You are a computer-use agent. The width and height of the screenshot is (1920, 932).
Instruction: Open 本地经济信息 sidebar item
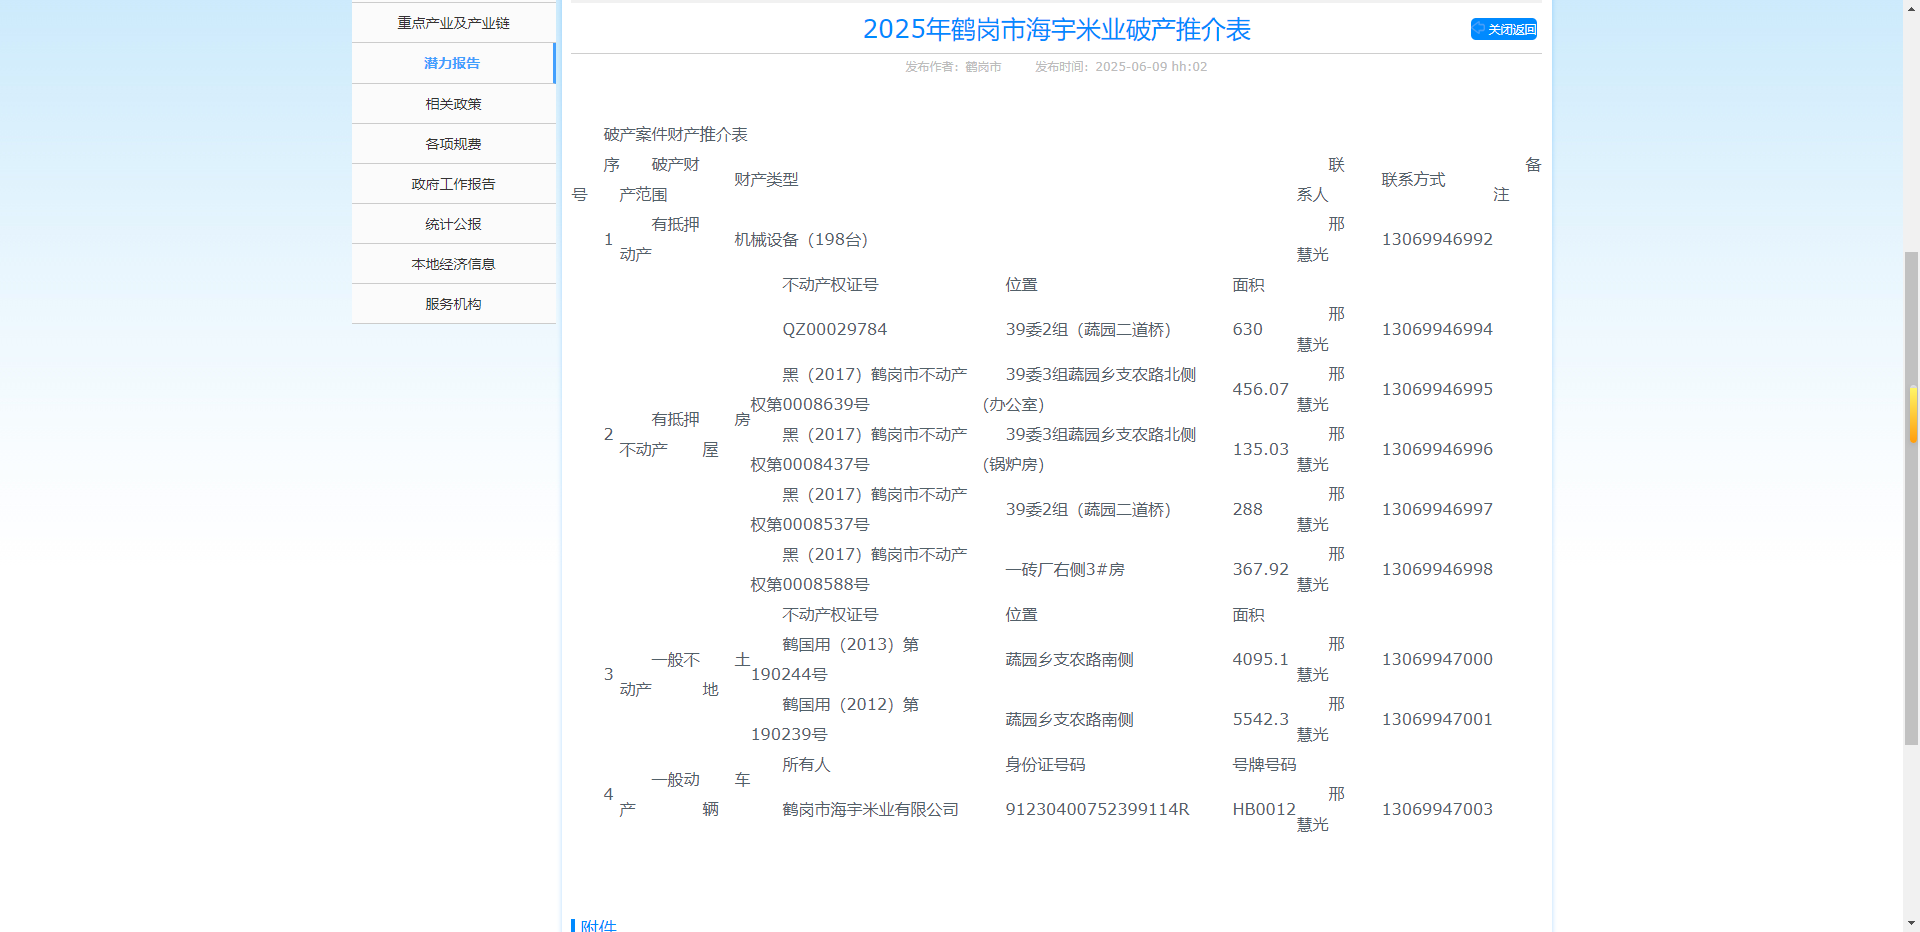point(453,264)
